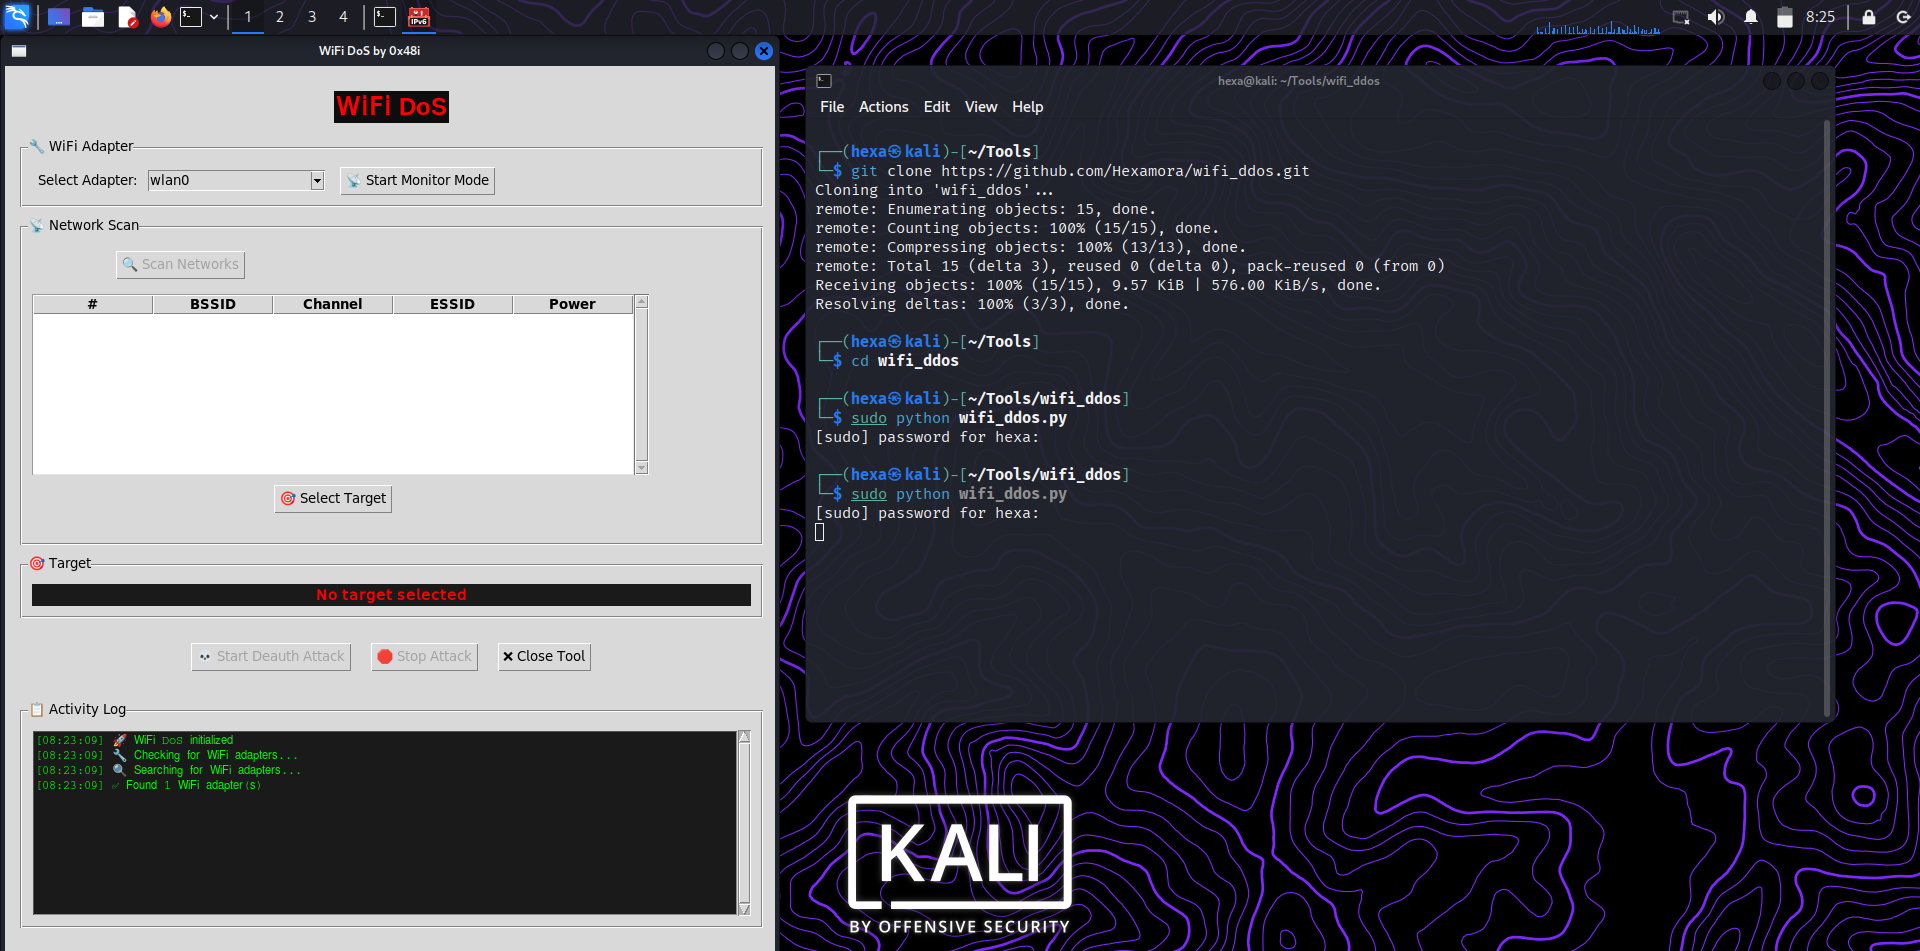Viewport: 1920px width, 951px height.
Task: Switch to workspace 4
Action: tap(343, 17)
